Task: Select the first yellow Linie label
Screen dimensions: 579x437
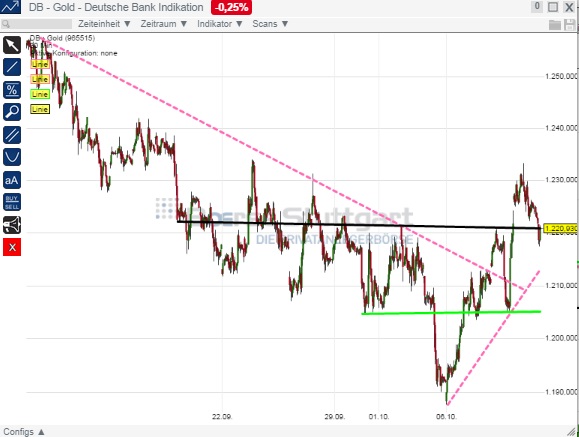Action: [x=40, y=64]
